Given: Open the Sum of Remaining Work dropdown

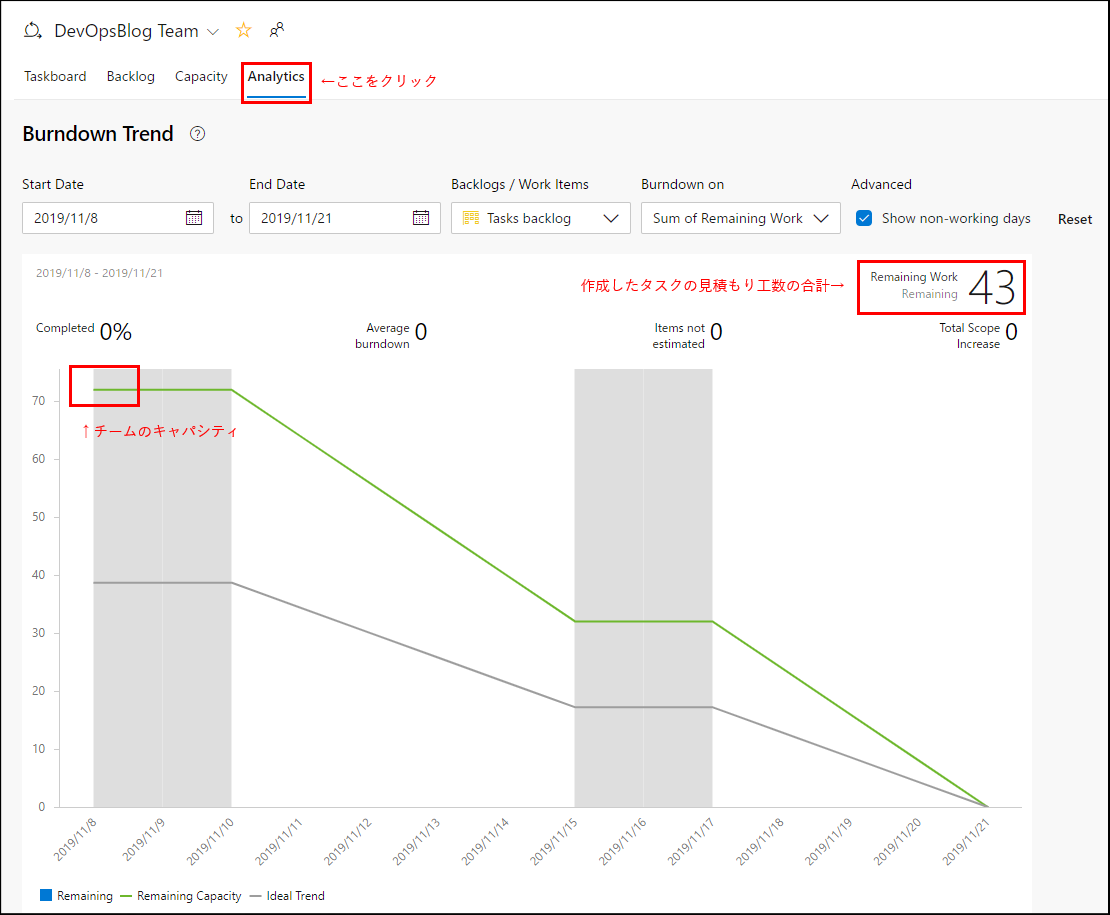Looking at the screenshot, I should coord(740,218).
